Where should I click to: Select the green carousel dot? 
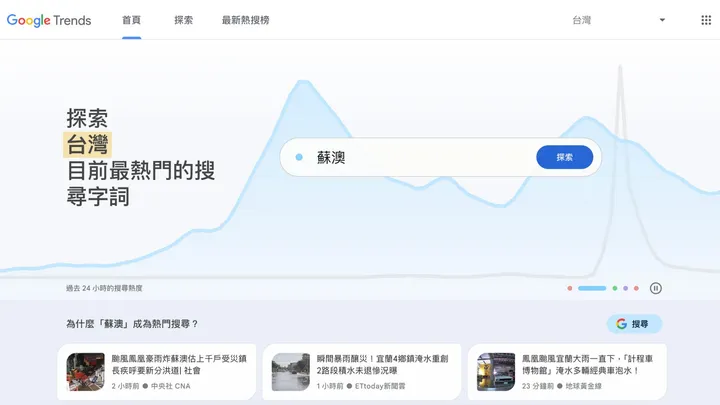point(615,288)
